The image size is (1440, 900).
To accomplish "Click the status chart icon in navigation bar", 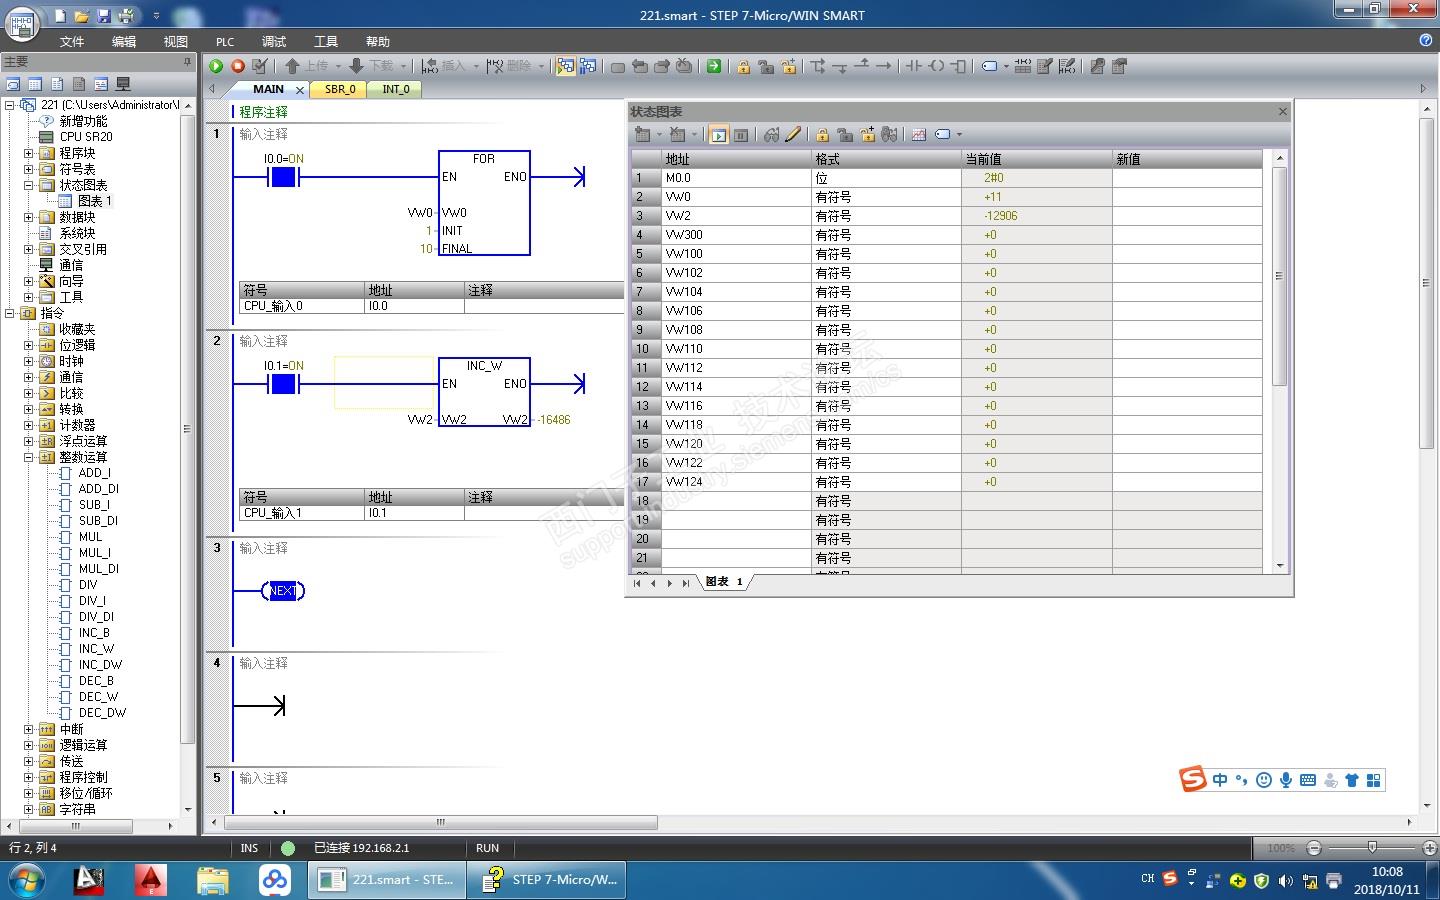I will point(35,84).
